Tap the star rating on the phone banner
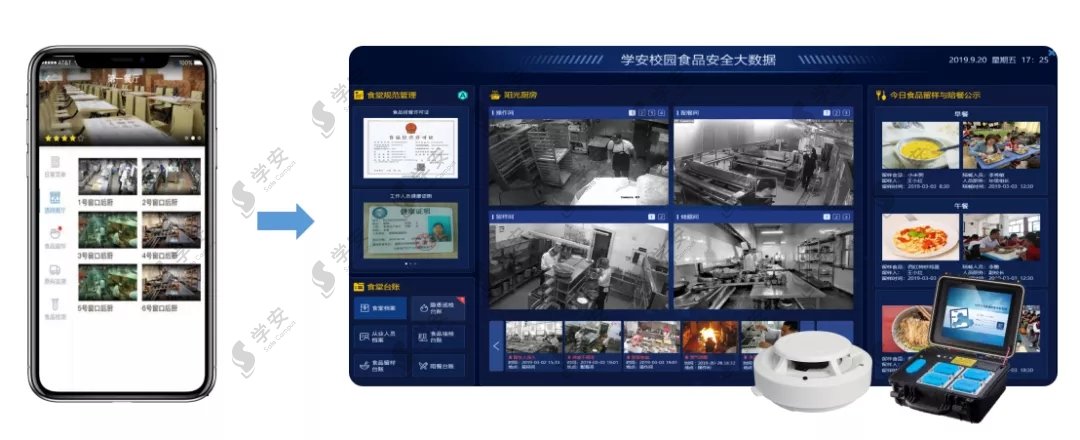 point(63,138)
